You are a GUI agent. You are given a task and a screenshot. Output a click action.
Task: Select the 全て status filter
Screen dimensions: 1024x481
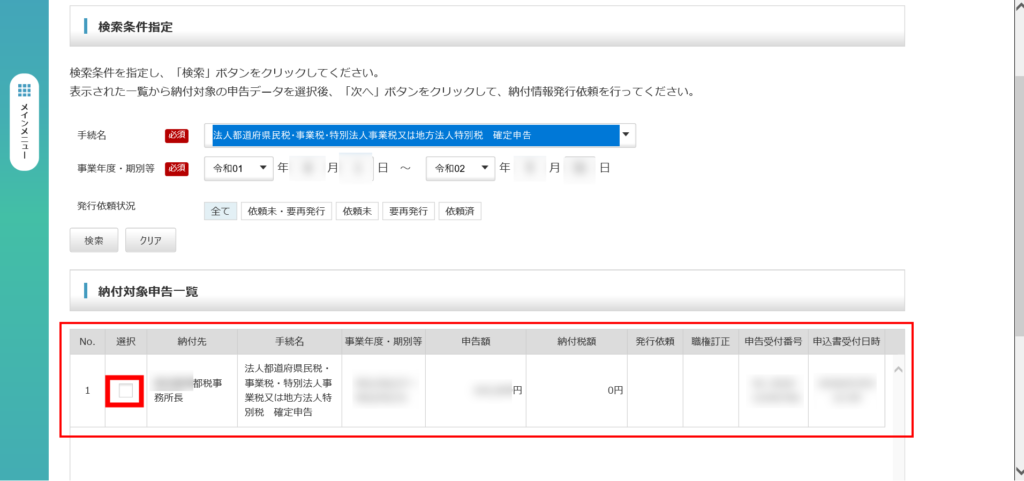[220, 211]
